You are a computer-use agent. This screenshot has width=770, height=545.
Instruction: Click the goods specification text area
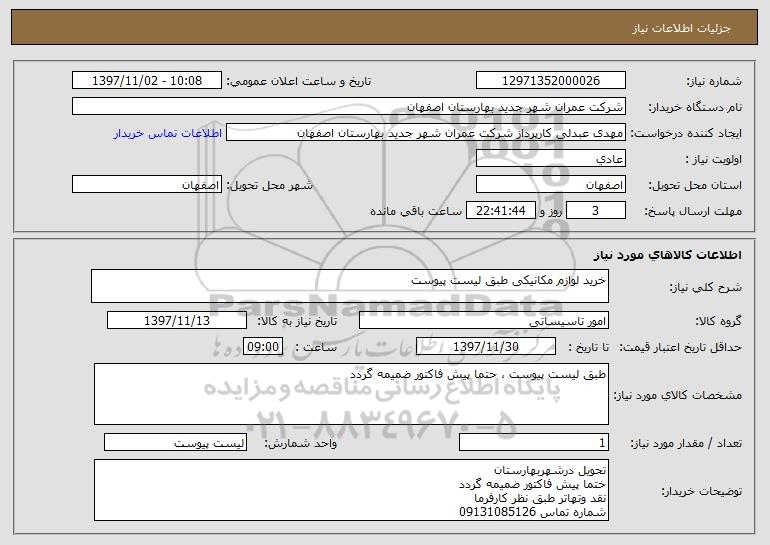tap(351, 394)
